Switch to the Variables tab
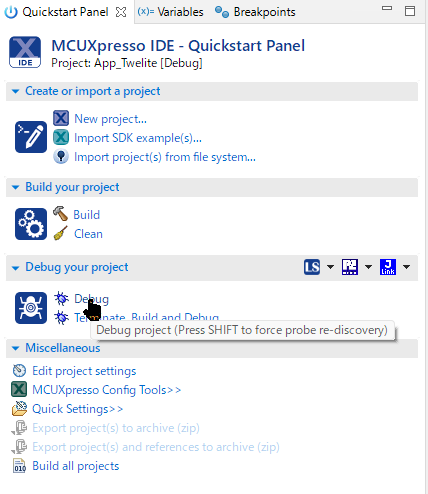The image size is (428, 494). [x=170, y=12]
